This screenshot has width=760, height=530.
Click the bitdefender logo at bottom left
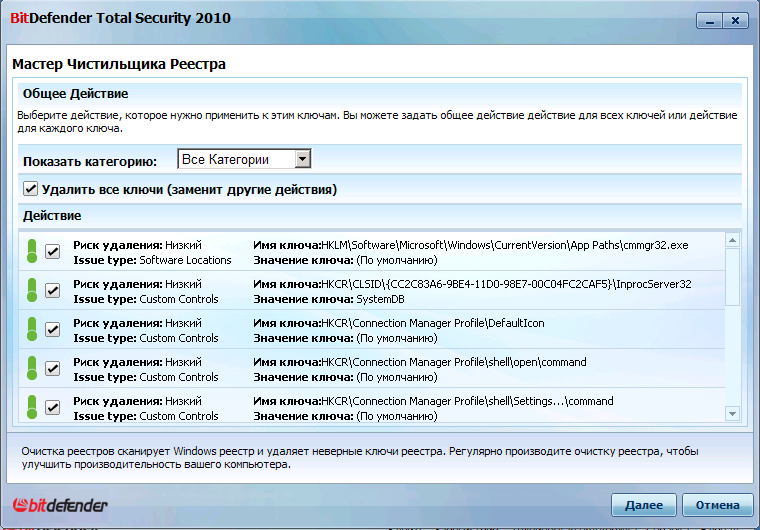60,505
